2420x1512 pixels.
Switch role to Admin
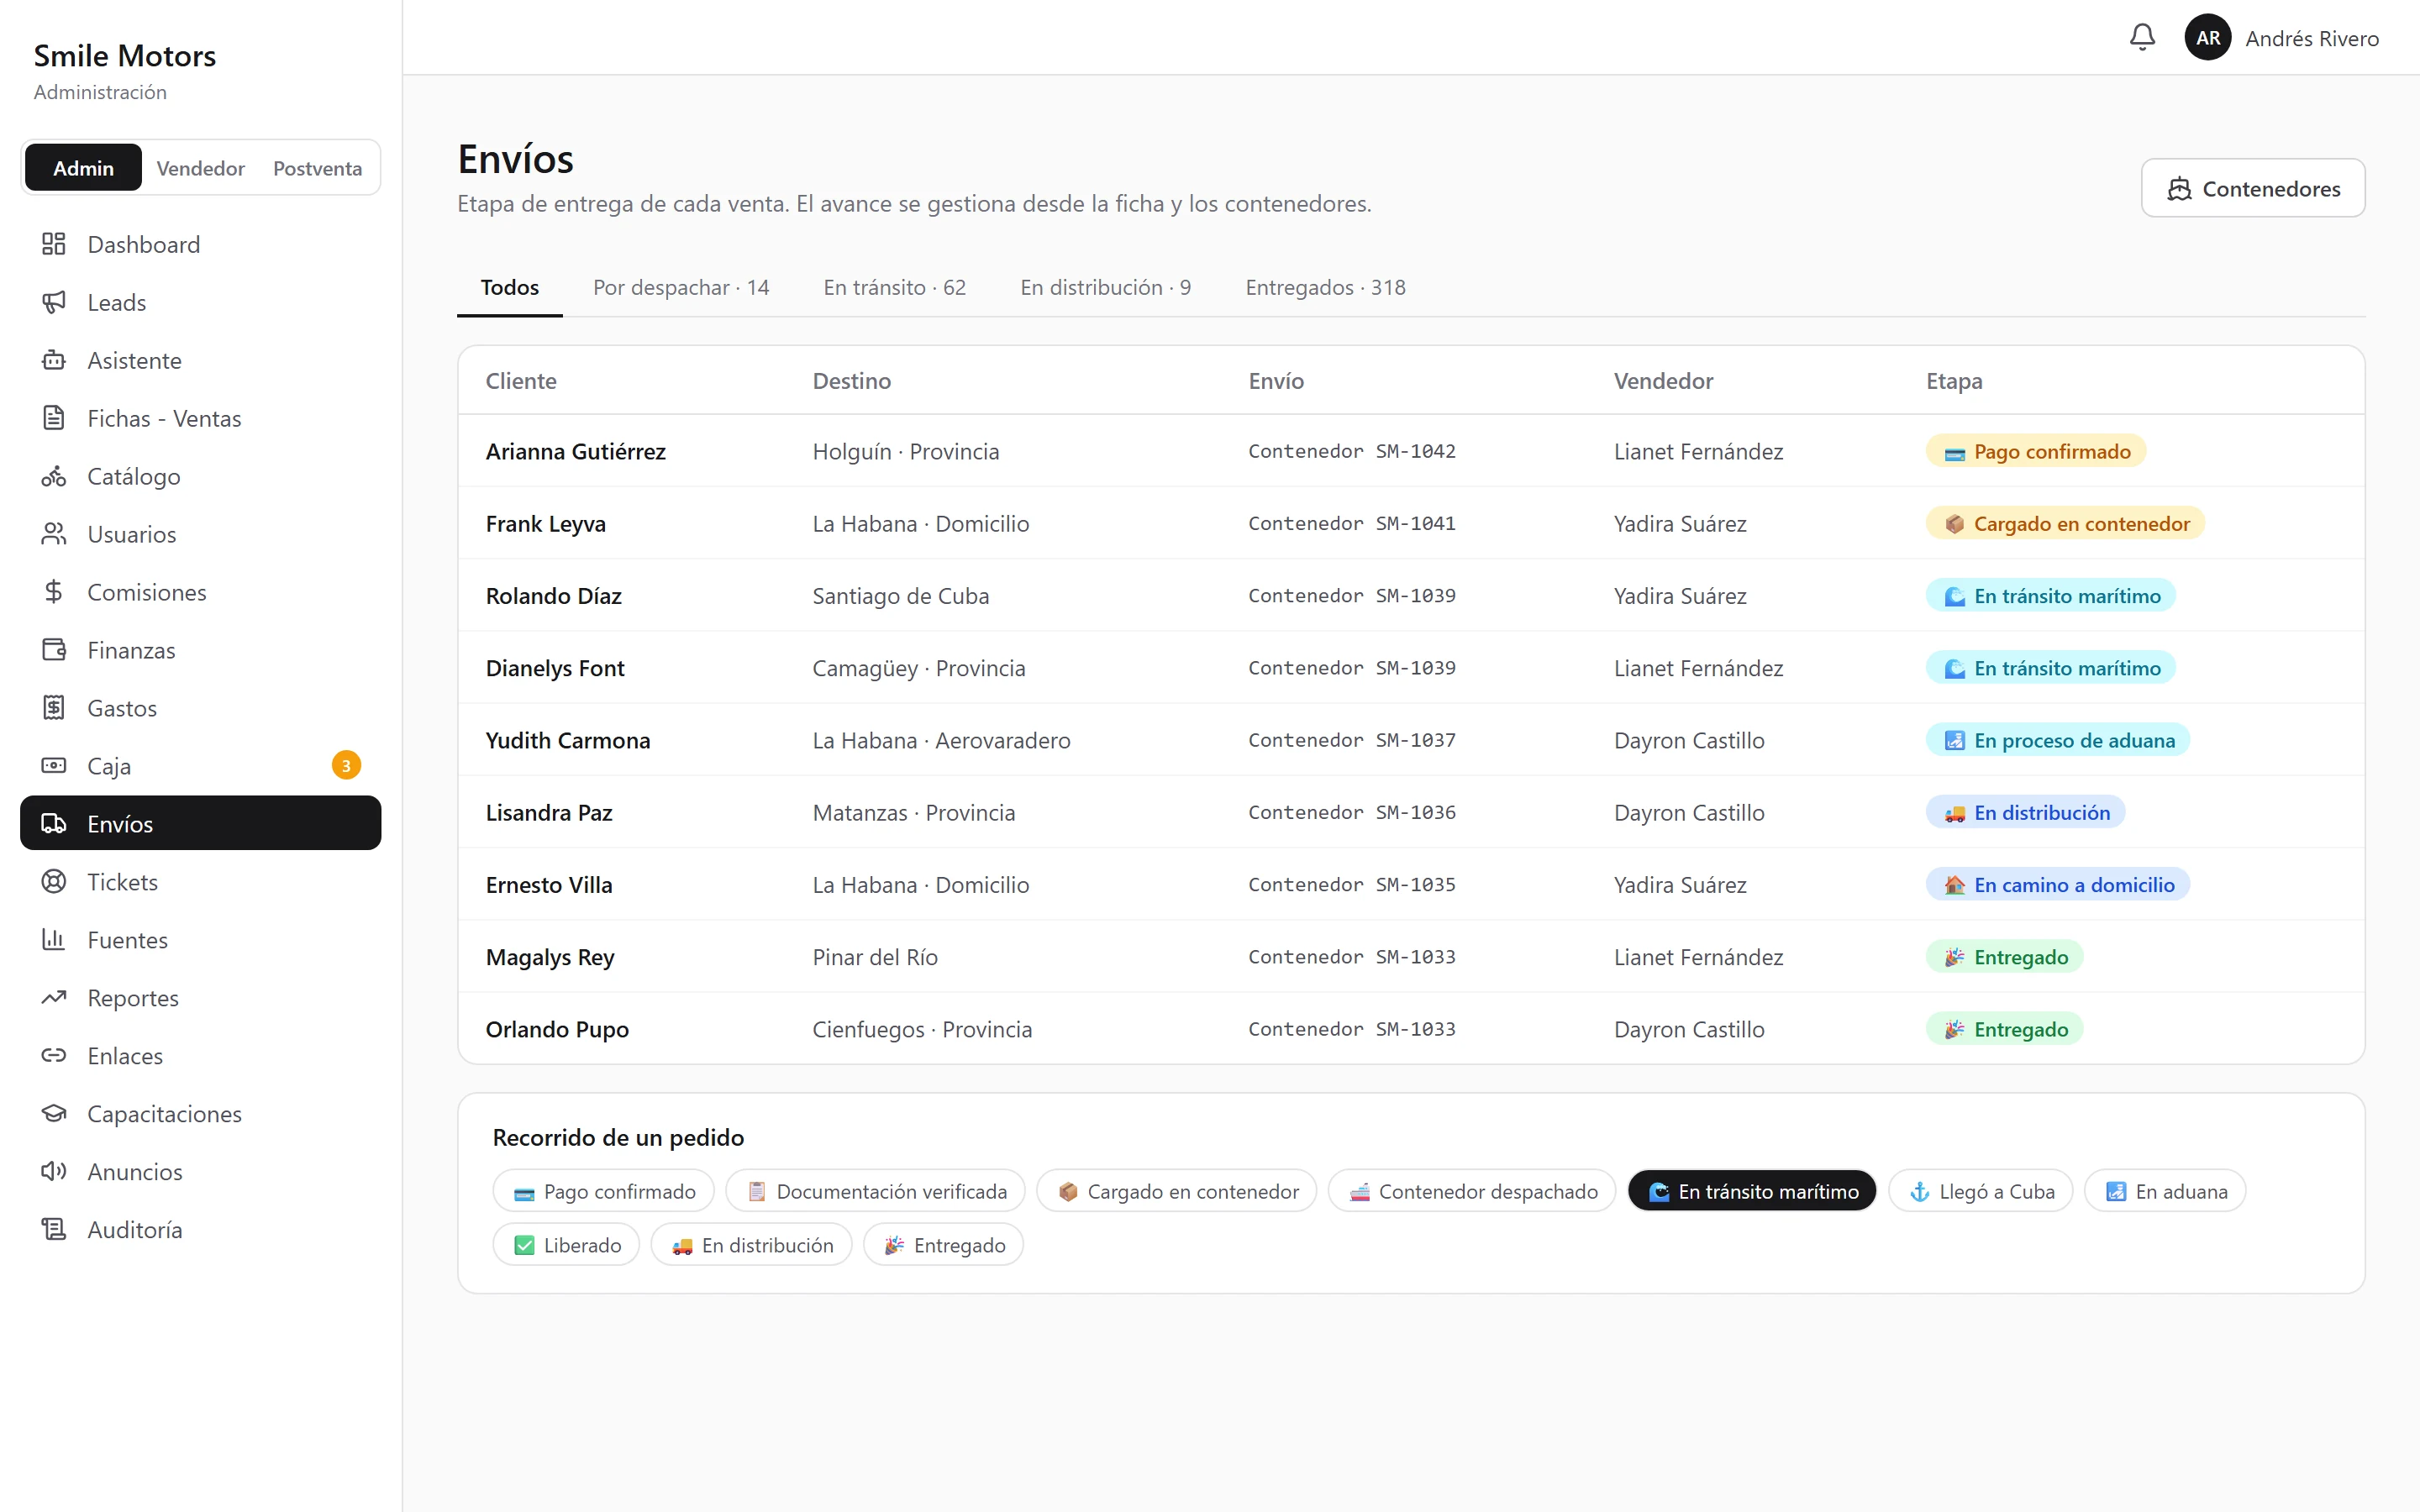point(83,168)
